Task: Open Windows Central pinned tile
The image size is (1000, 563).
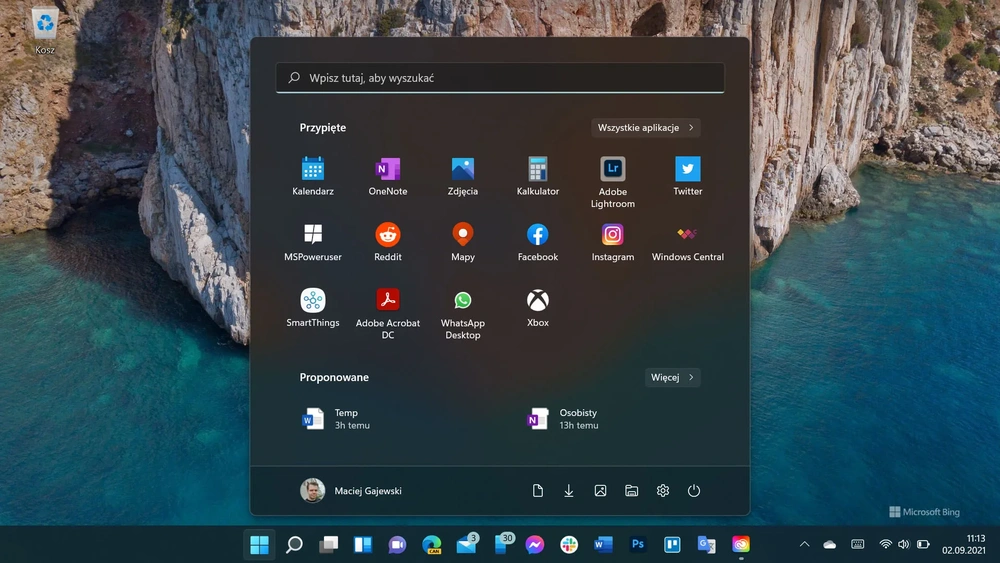Action: click(x=688, y=242)
